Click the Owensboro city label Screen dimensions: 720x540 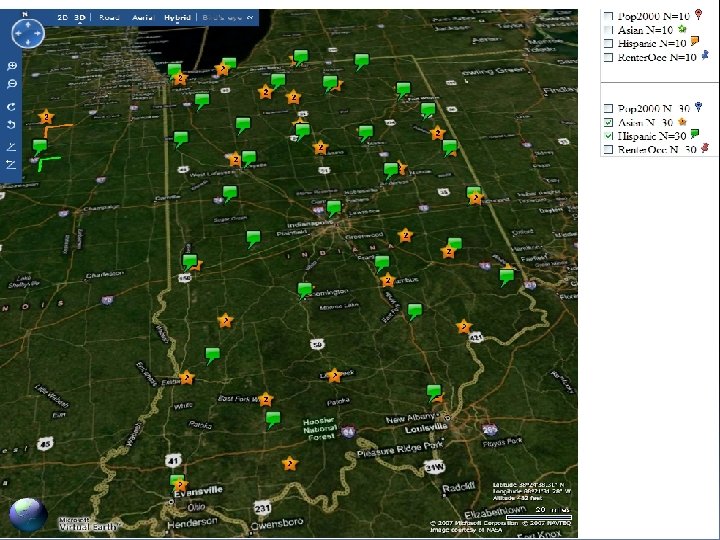click(277, 523)
